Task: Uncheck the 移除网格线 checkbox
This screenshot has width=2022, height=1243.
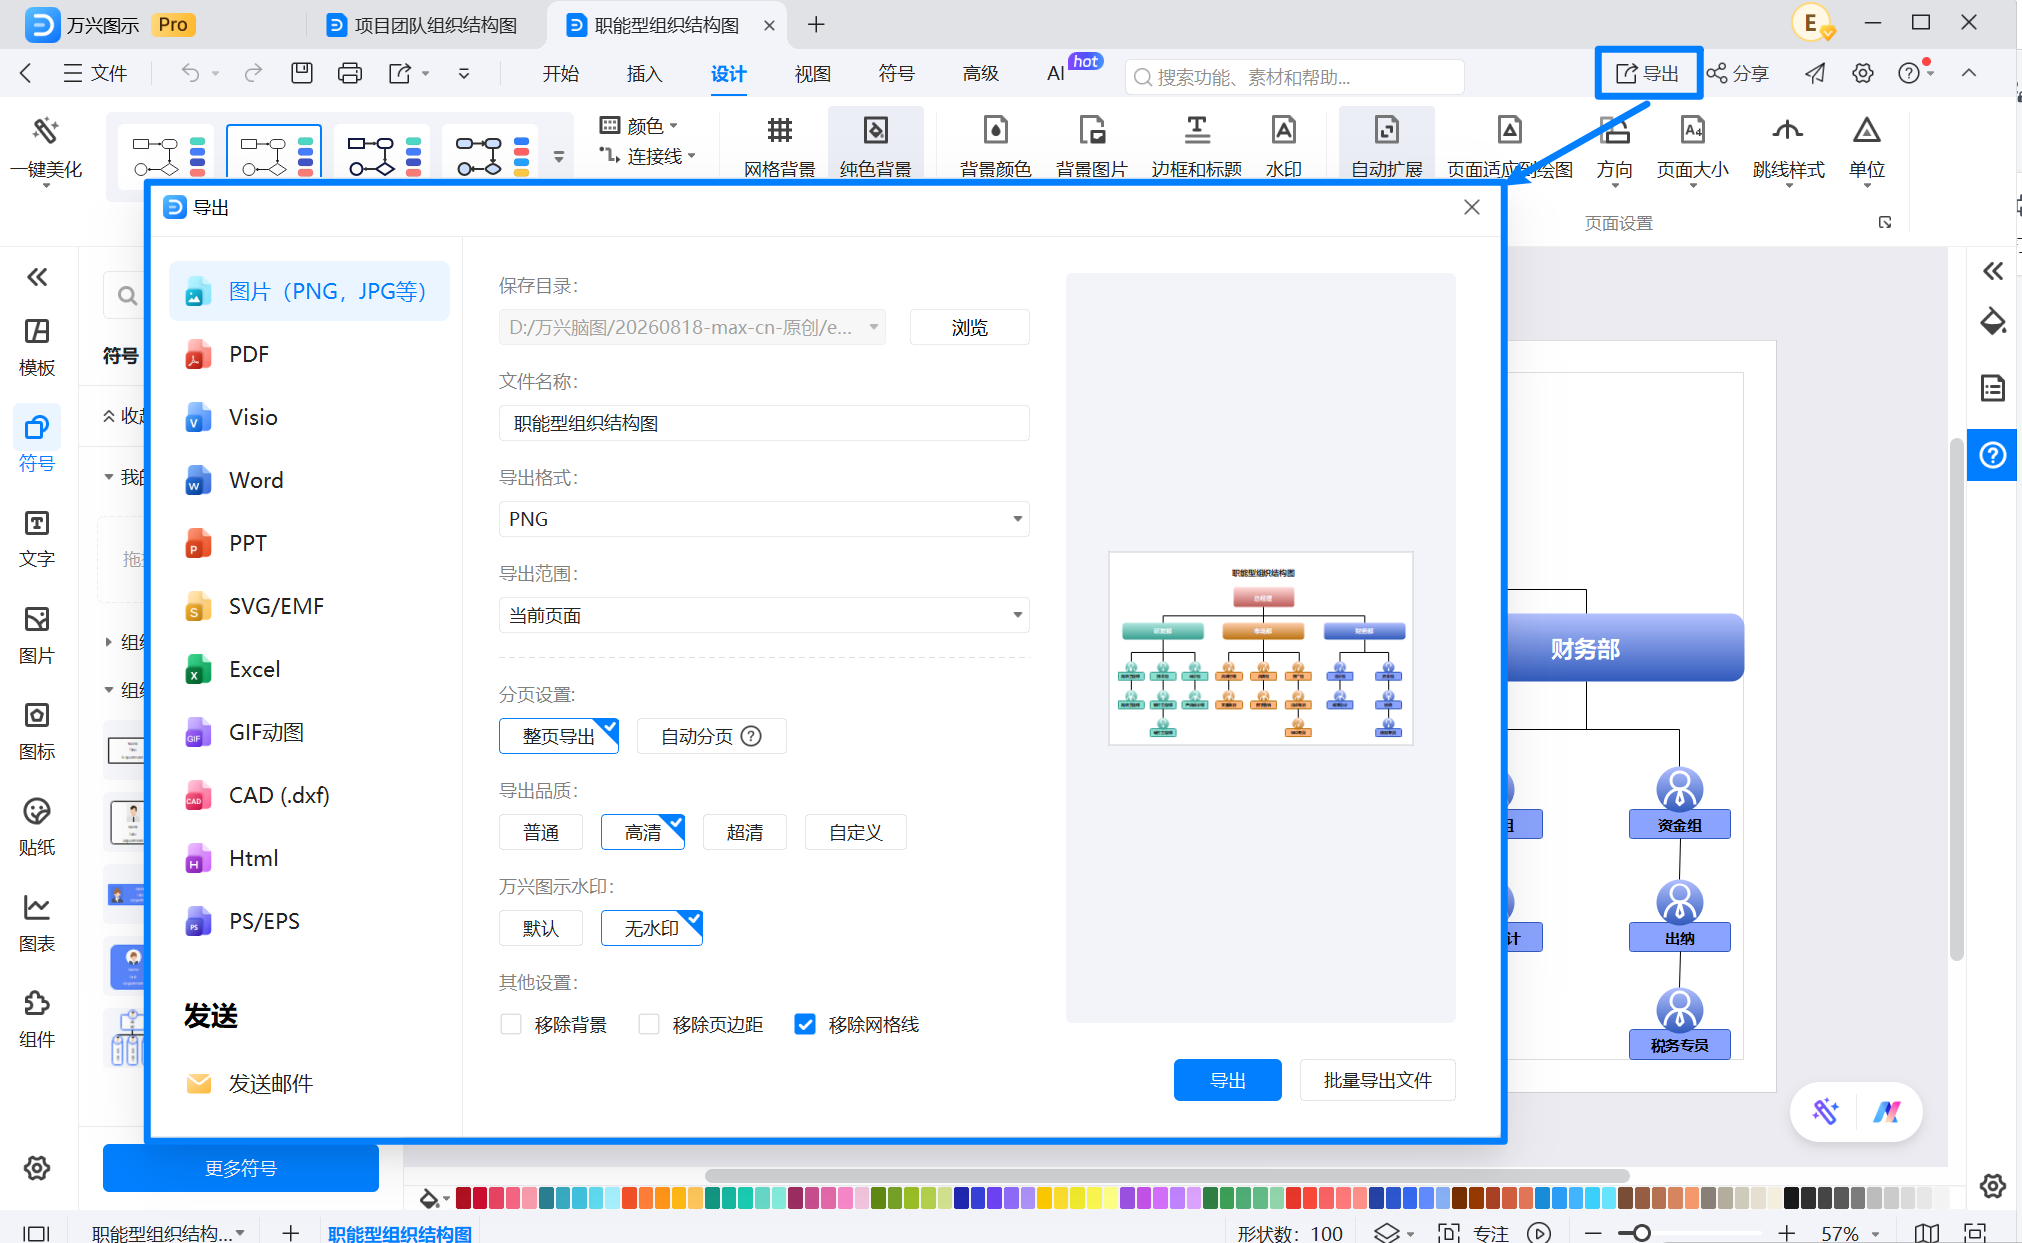Action: [805, 1024]
